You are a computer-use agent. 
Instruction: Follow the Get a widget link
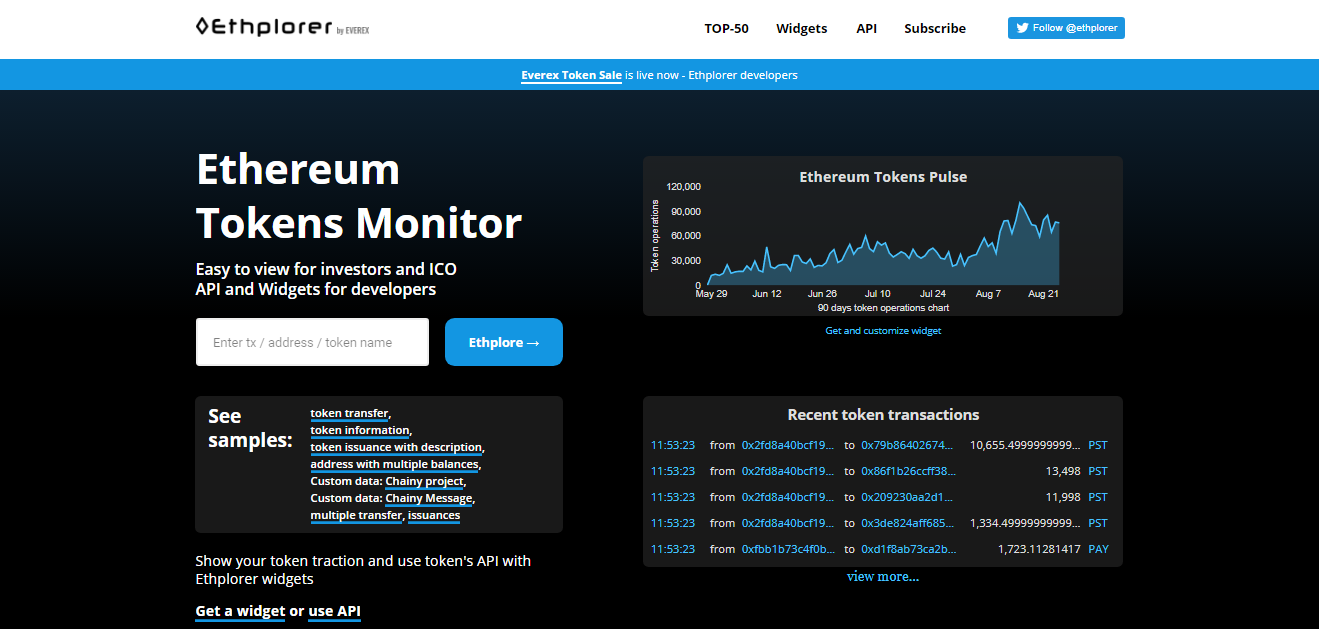coord(240,611)
